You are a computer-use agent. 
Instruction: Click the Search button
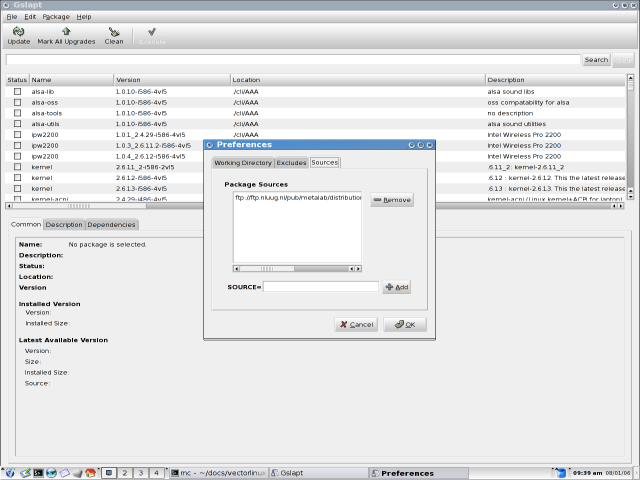point(596,60)
